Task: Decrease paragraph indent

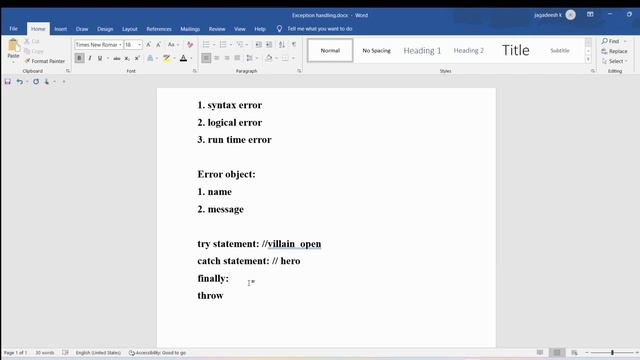Action: click(x=259, y=44)
